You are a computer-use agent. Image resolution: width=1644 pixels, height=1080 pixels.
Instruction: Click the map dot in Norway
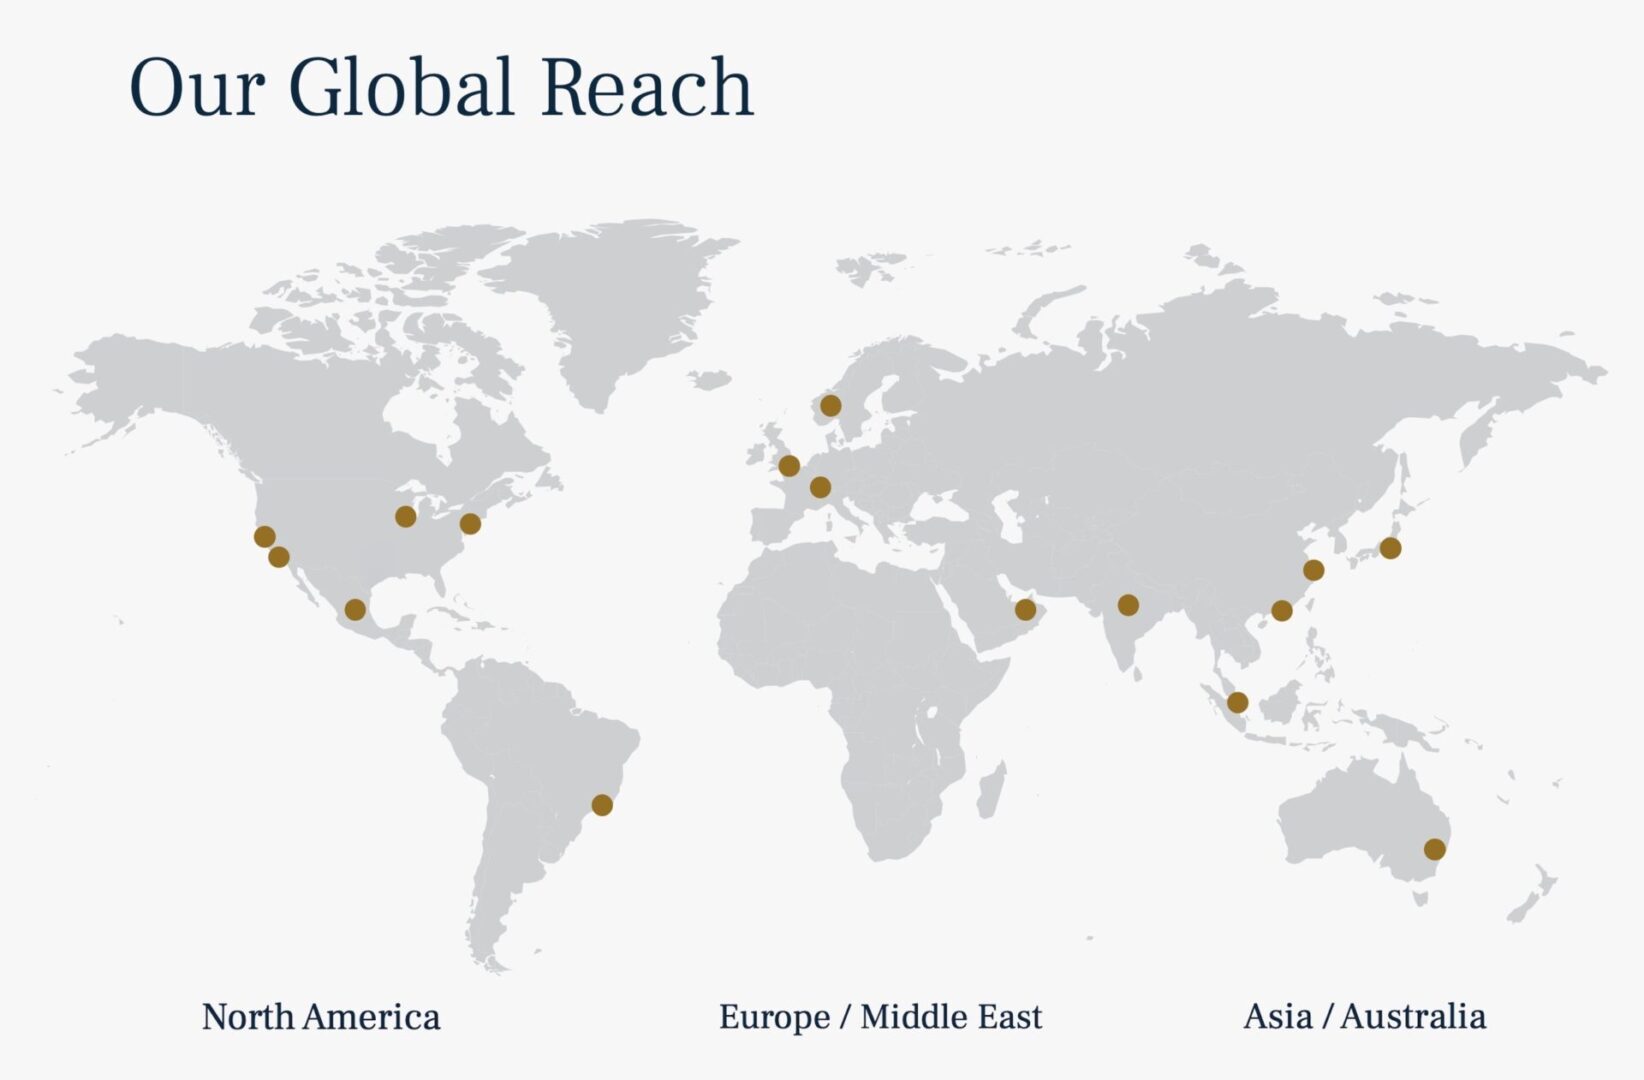pos(830,405)
